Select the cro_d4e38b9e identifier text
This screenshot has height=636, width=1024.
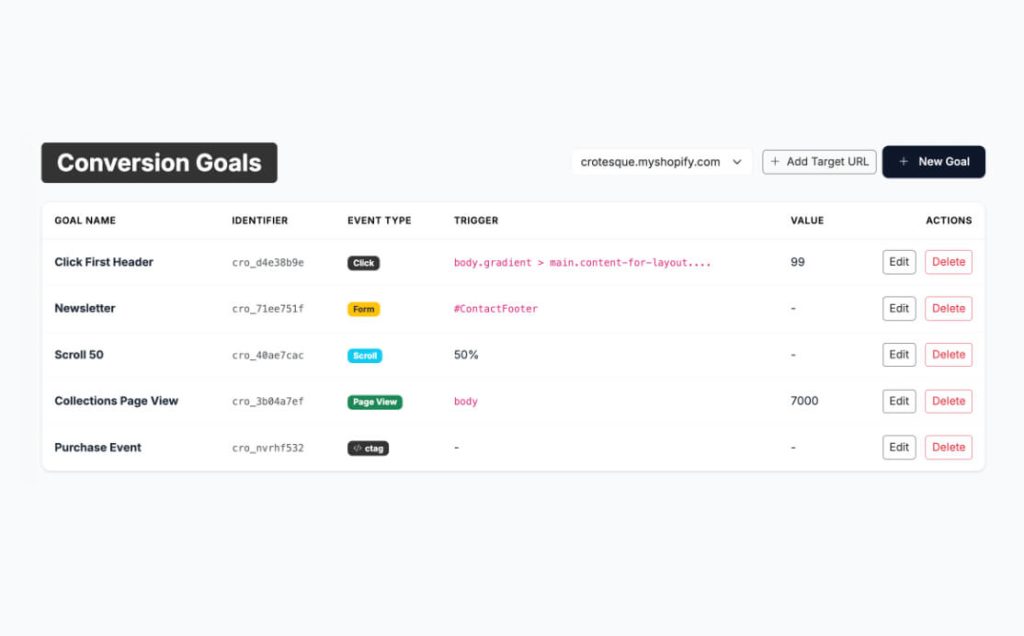268,263
